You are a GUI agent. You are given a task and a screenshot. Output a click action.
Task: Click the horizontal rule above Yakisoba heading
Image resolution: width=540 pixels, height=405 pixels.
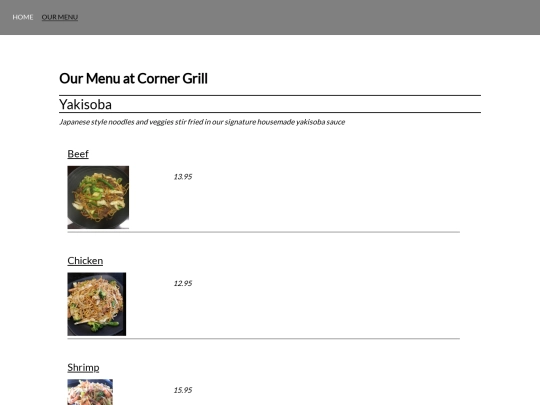pyautogui.click(x=270, y=95)
